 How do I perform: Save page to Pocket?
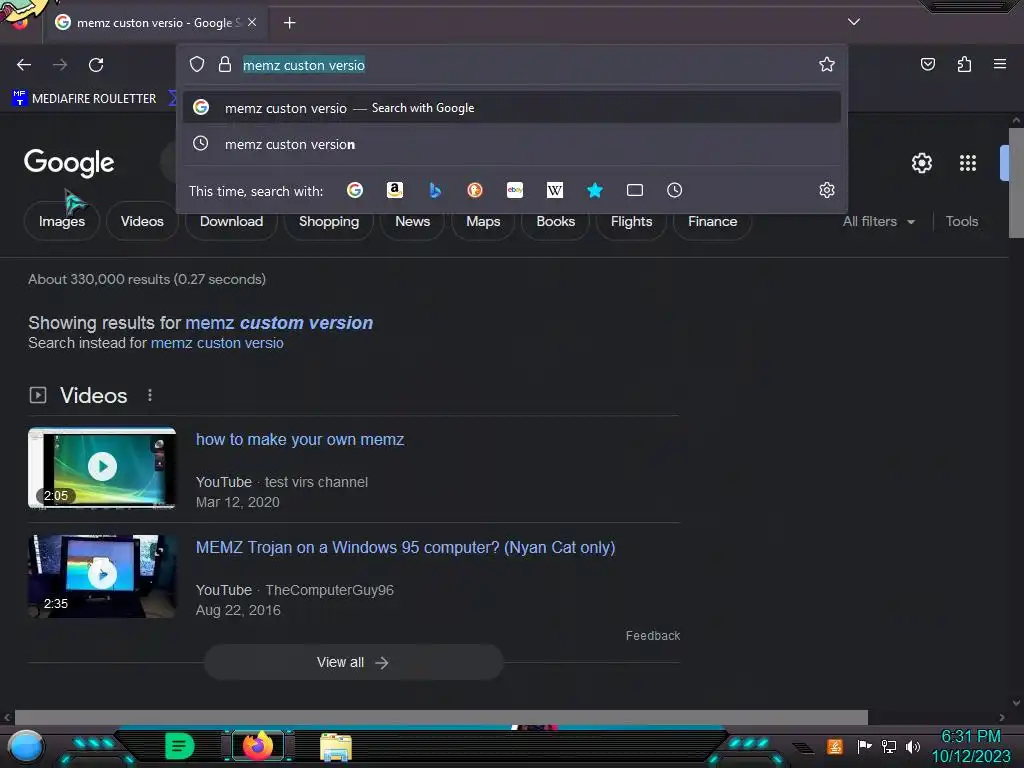click(x=927, y=64)
